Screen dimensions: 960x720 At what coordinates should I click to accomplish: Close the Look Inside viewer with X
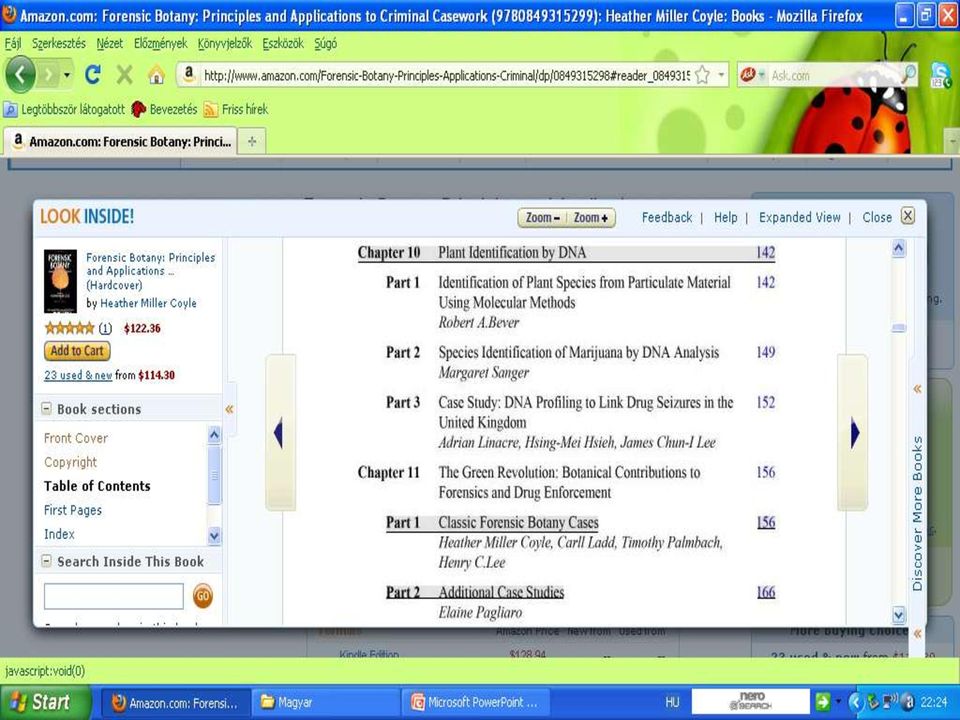tap(908, 216)
